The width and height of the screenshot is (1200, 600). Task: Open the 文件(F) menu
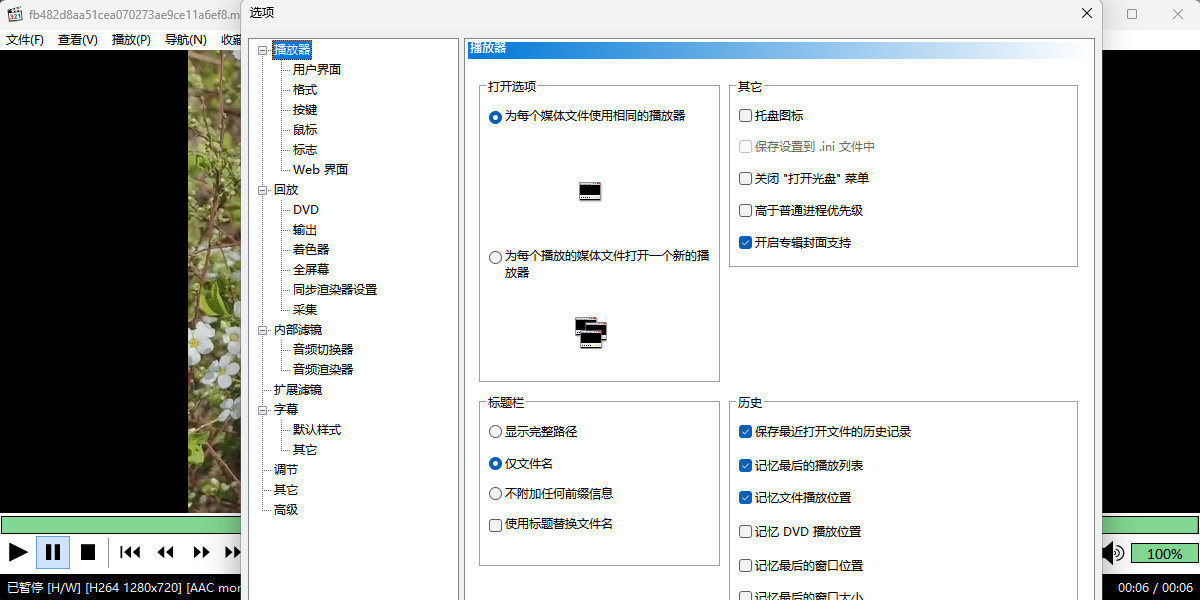point(25,40)
